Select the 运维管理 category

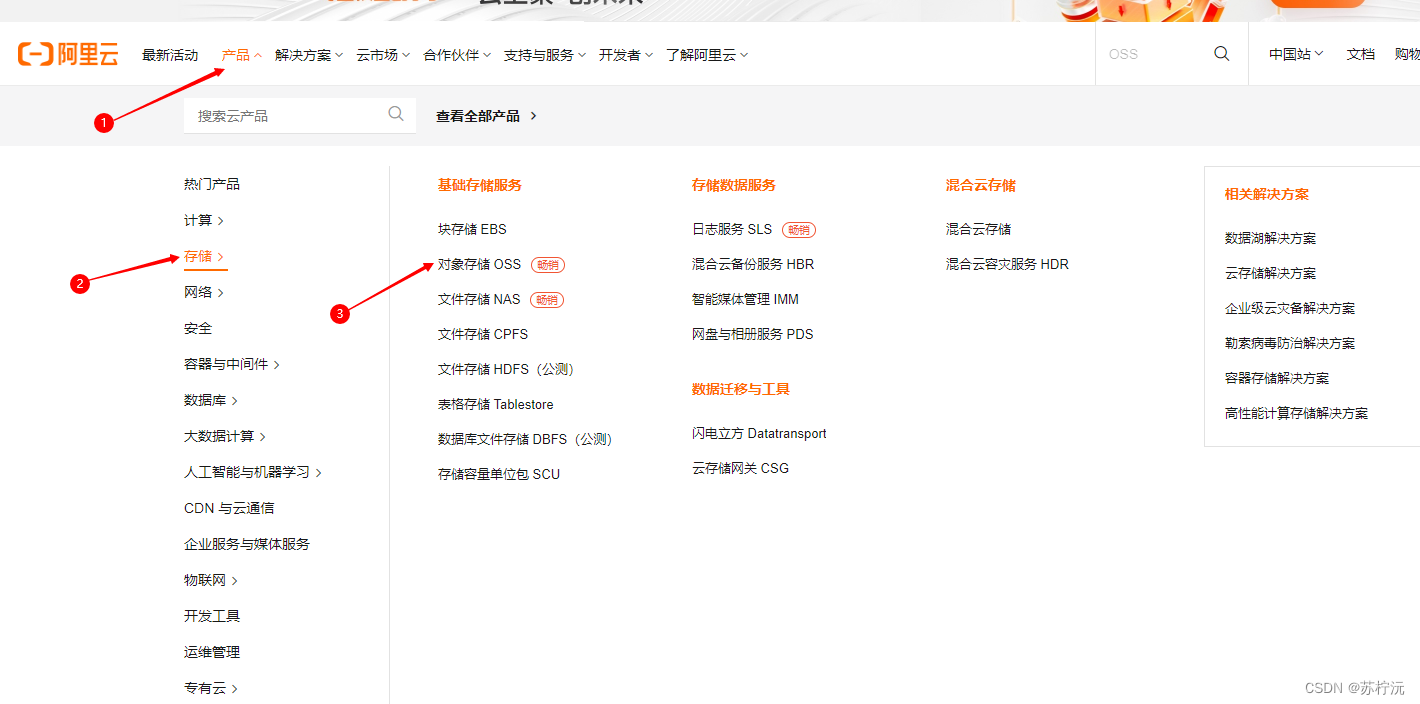pos(212,652)
